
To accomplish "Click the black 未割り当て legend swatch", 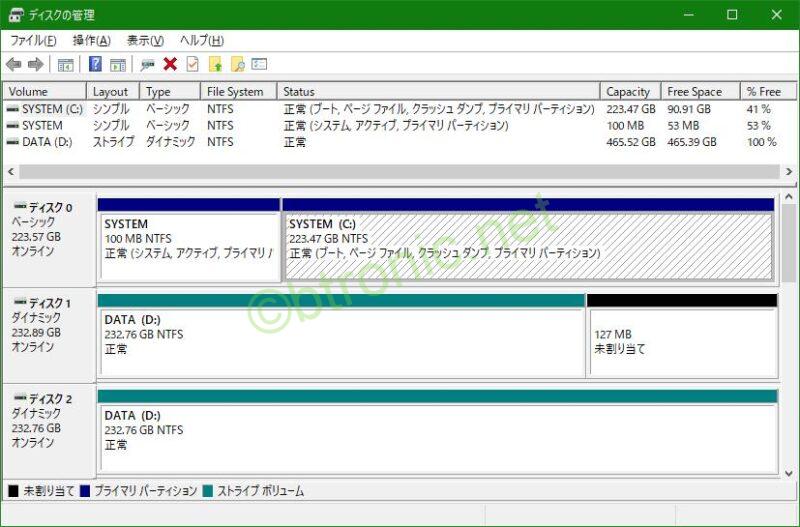I will (x=13, y=491).
